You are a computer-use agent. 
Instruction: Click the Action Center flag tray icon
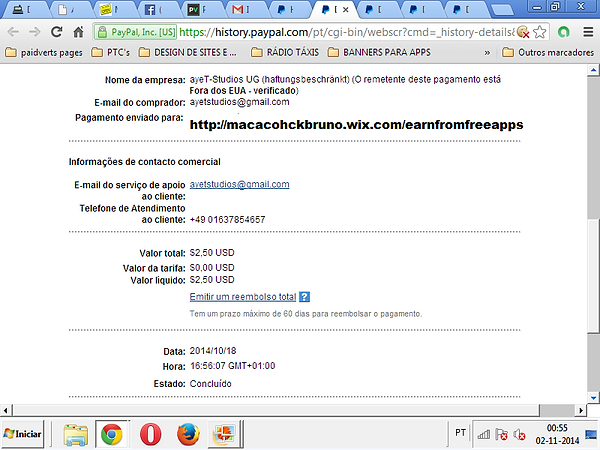pos(501,434)
